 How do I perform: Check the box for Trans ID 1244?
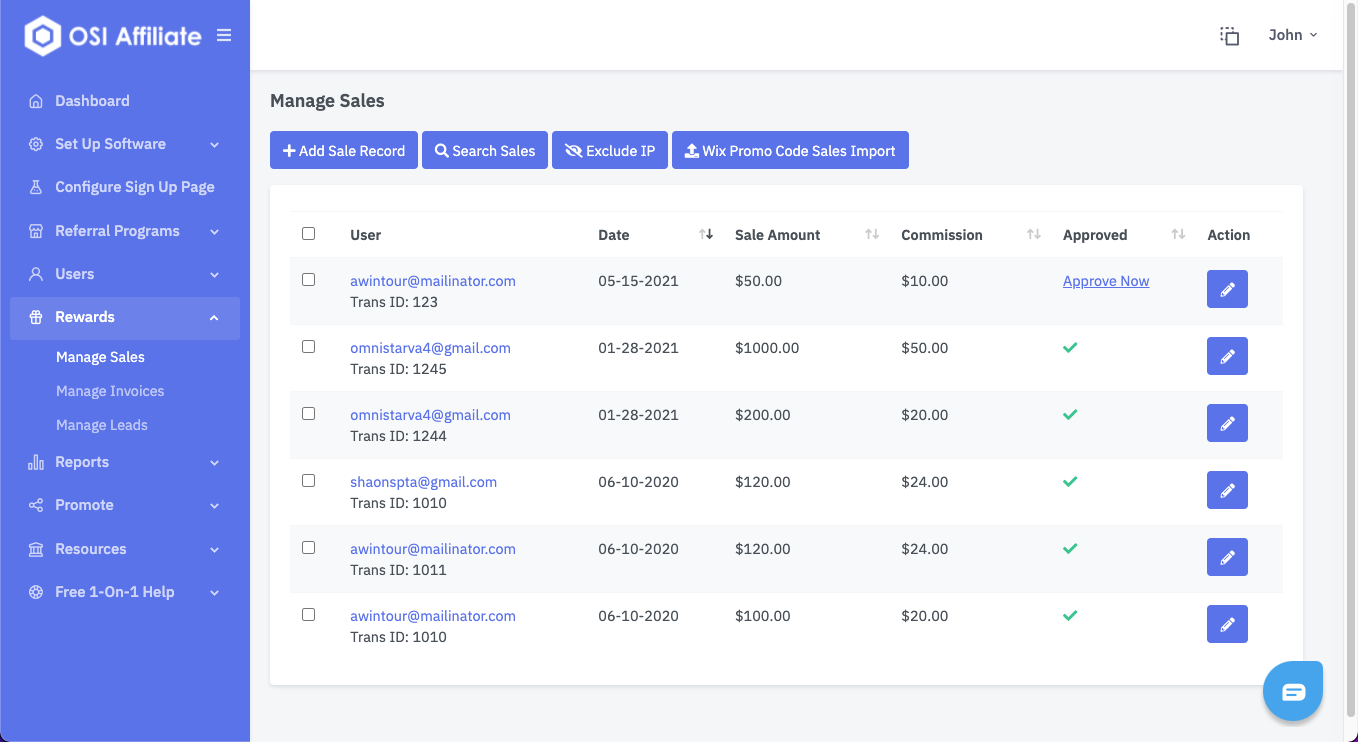click(308, 414)
